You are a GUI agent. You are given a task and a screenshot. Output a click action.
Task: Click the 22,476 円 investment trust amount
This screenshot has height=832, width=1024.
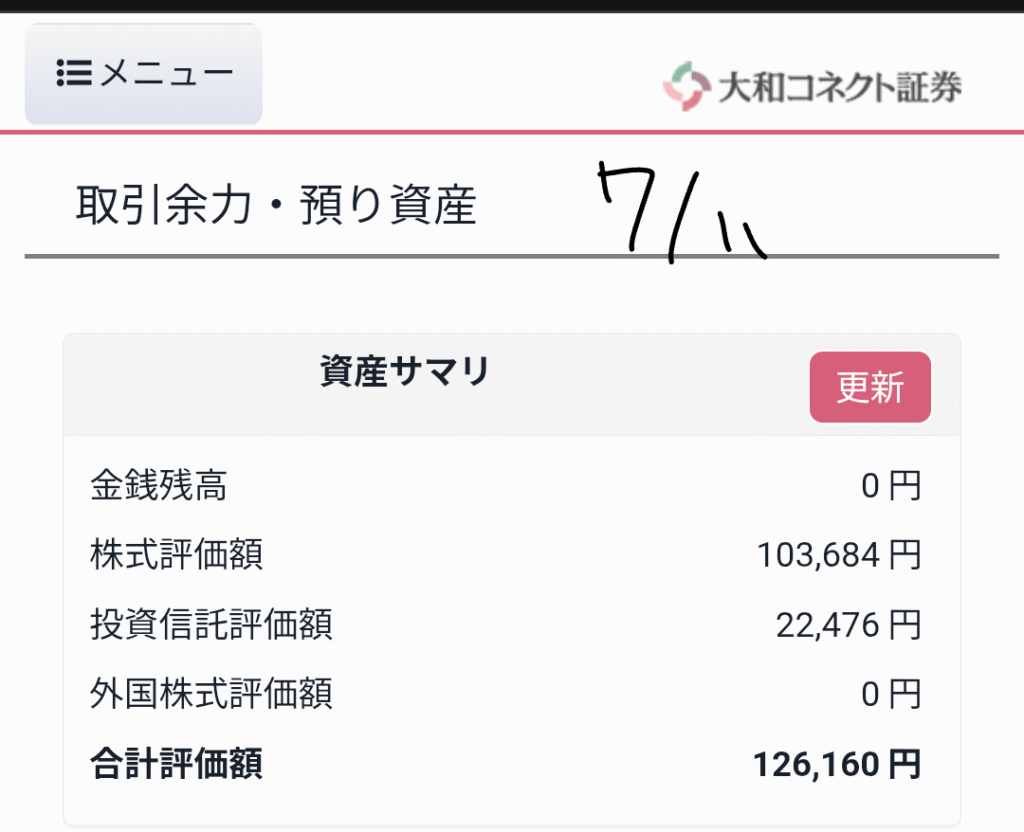point(848,625)
